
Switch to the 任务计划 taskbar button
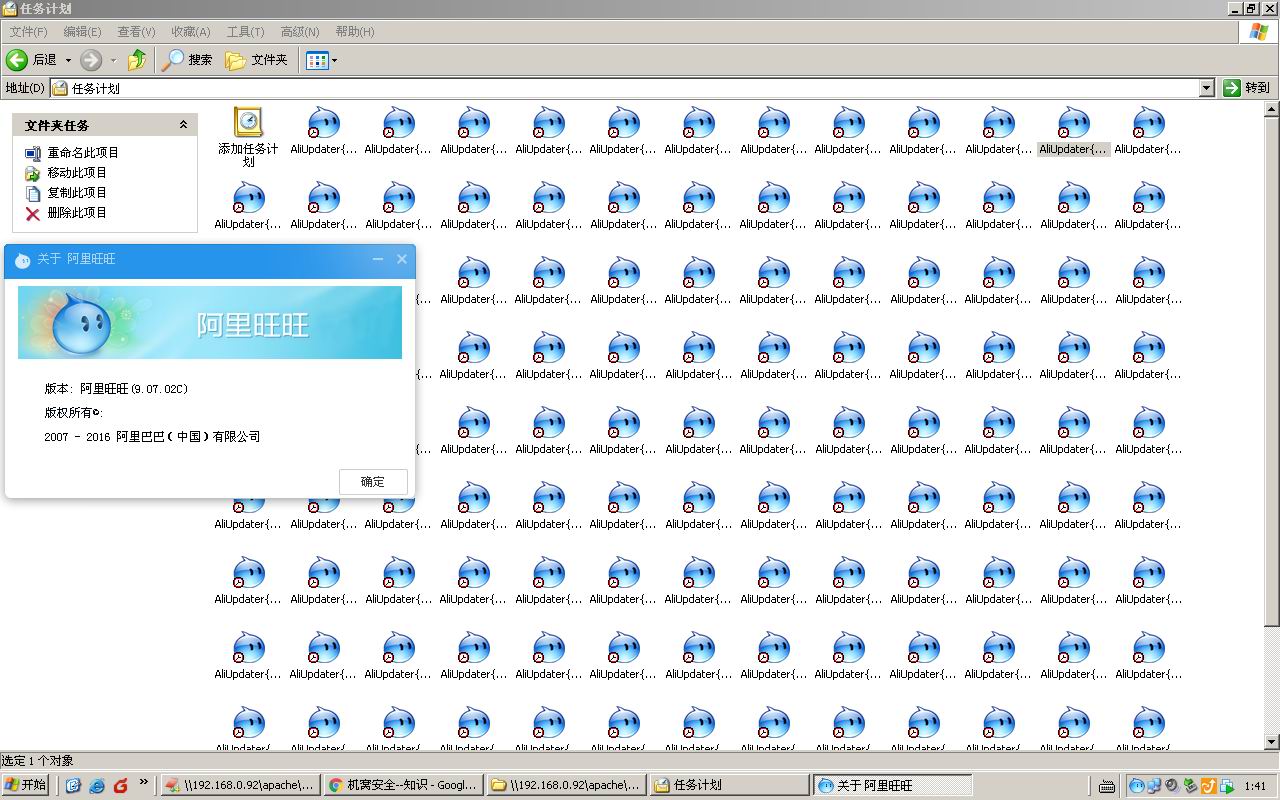coord(729,785)
